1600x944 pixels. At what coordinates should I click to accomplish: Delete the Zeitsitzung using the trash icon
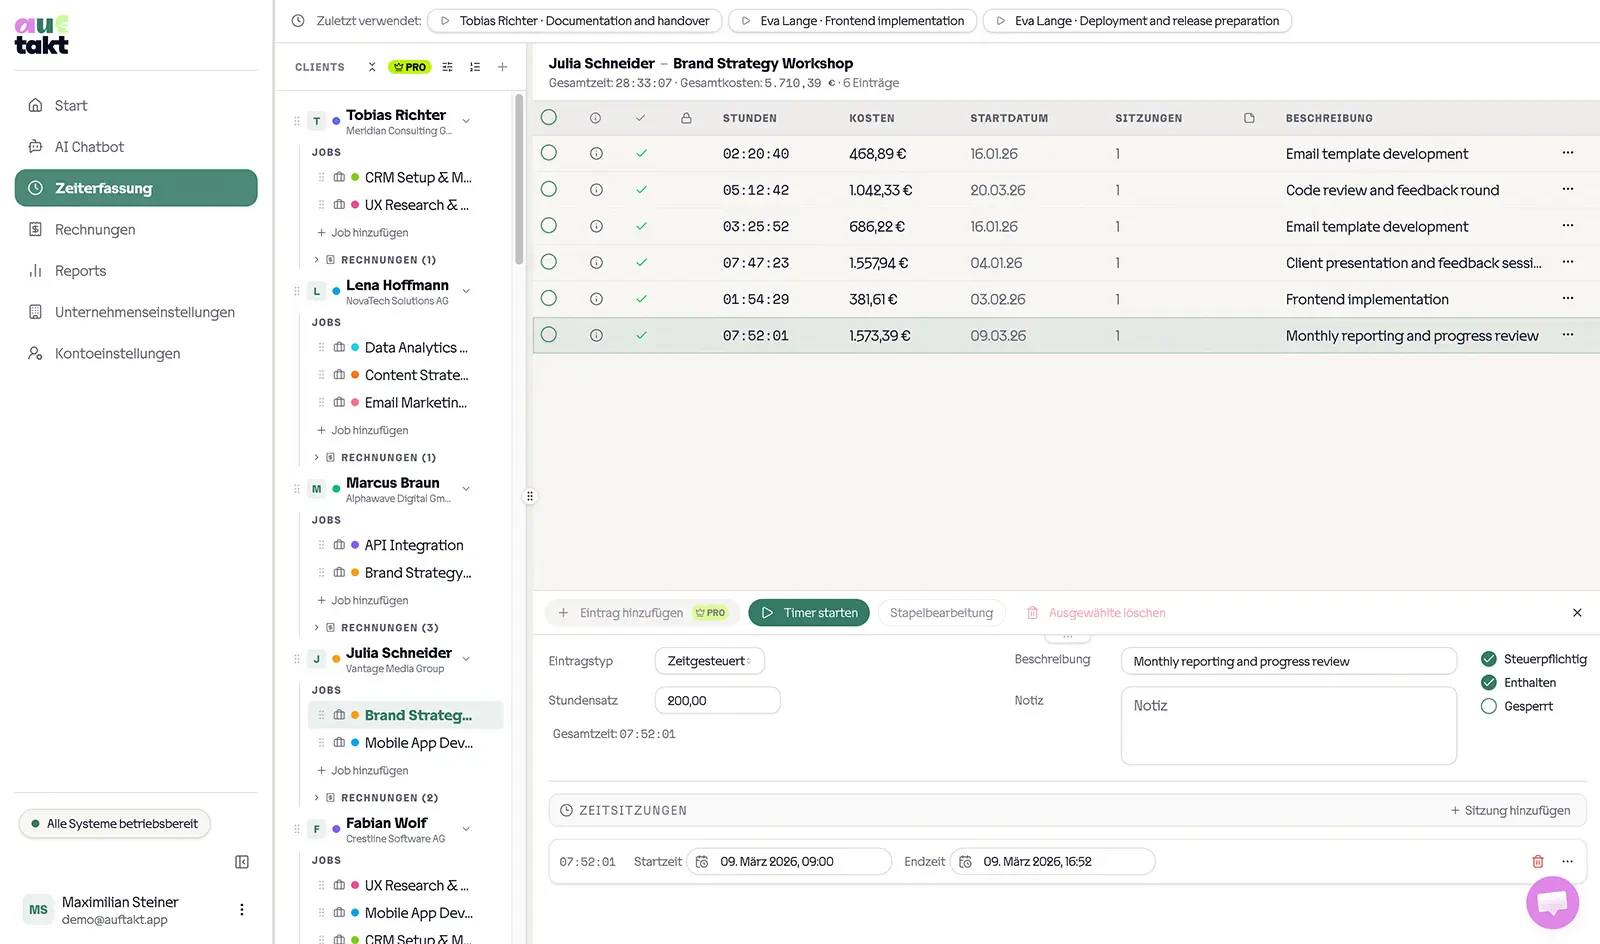coord(1537,861)
